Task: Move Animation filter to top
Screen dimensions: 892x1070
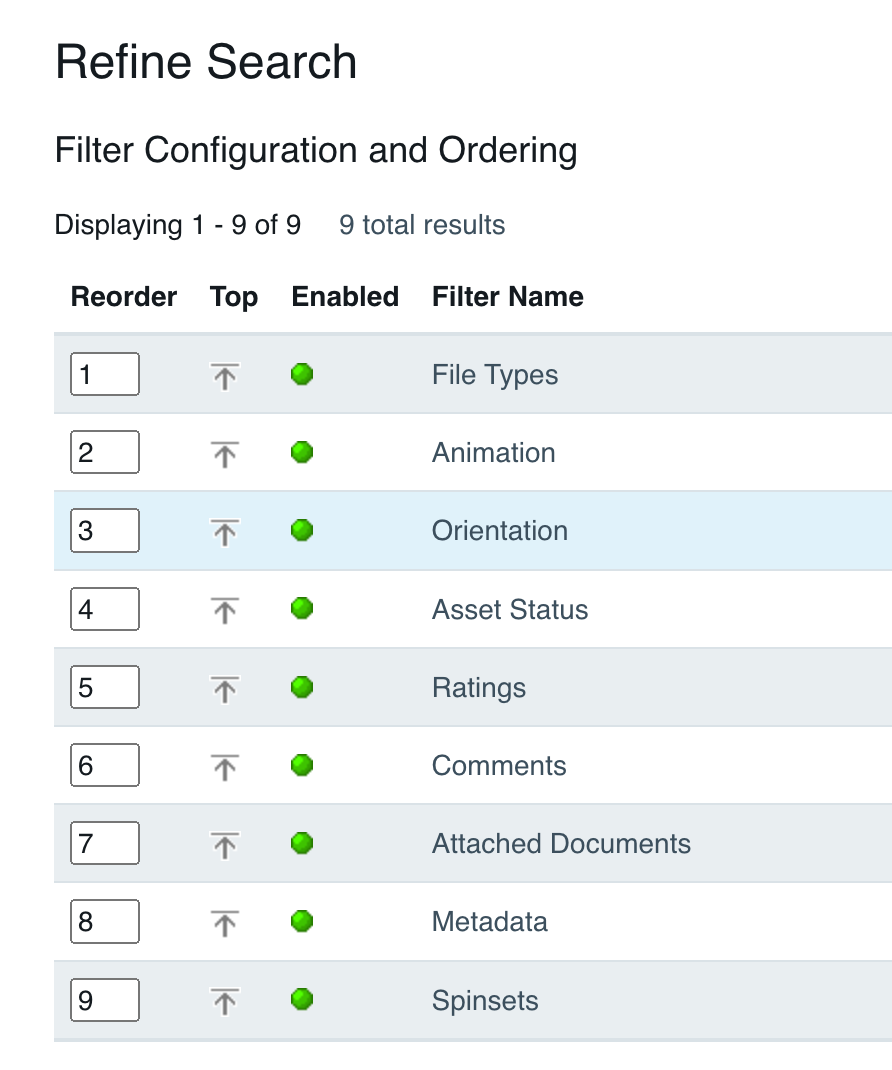Action: pos(225,452)
